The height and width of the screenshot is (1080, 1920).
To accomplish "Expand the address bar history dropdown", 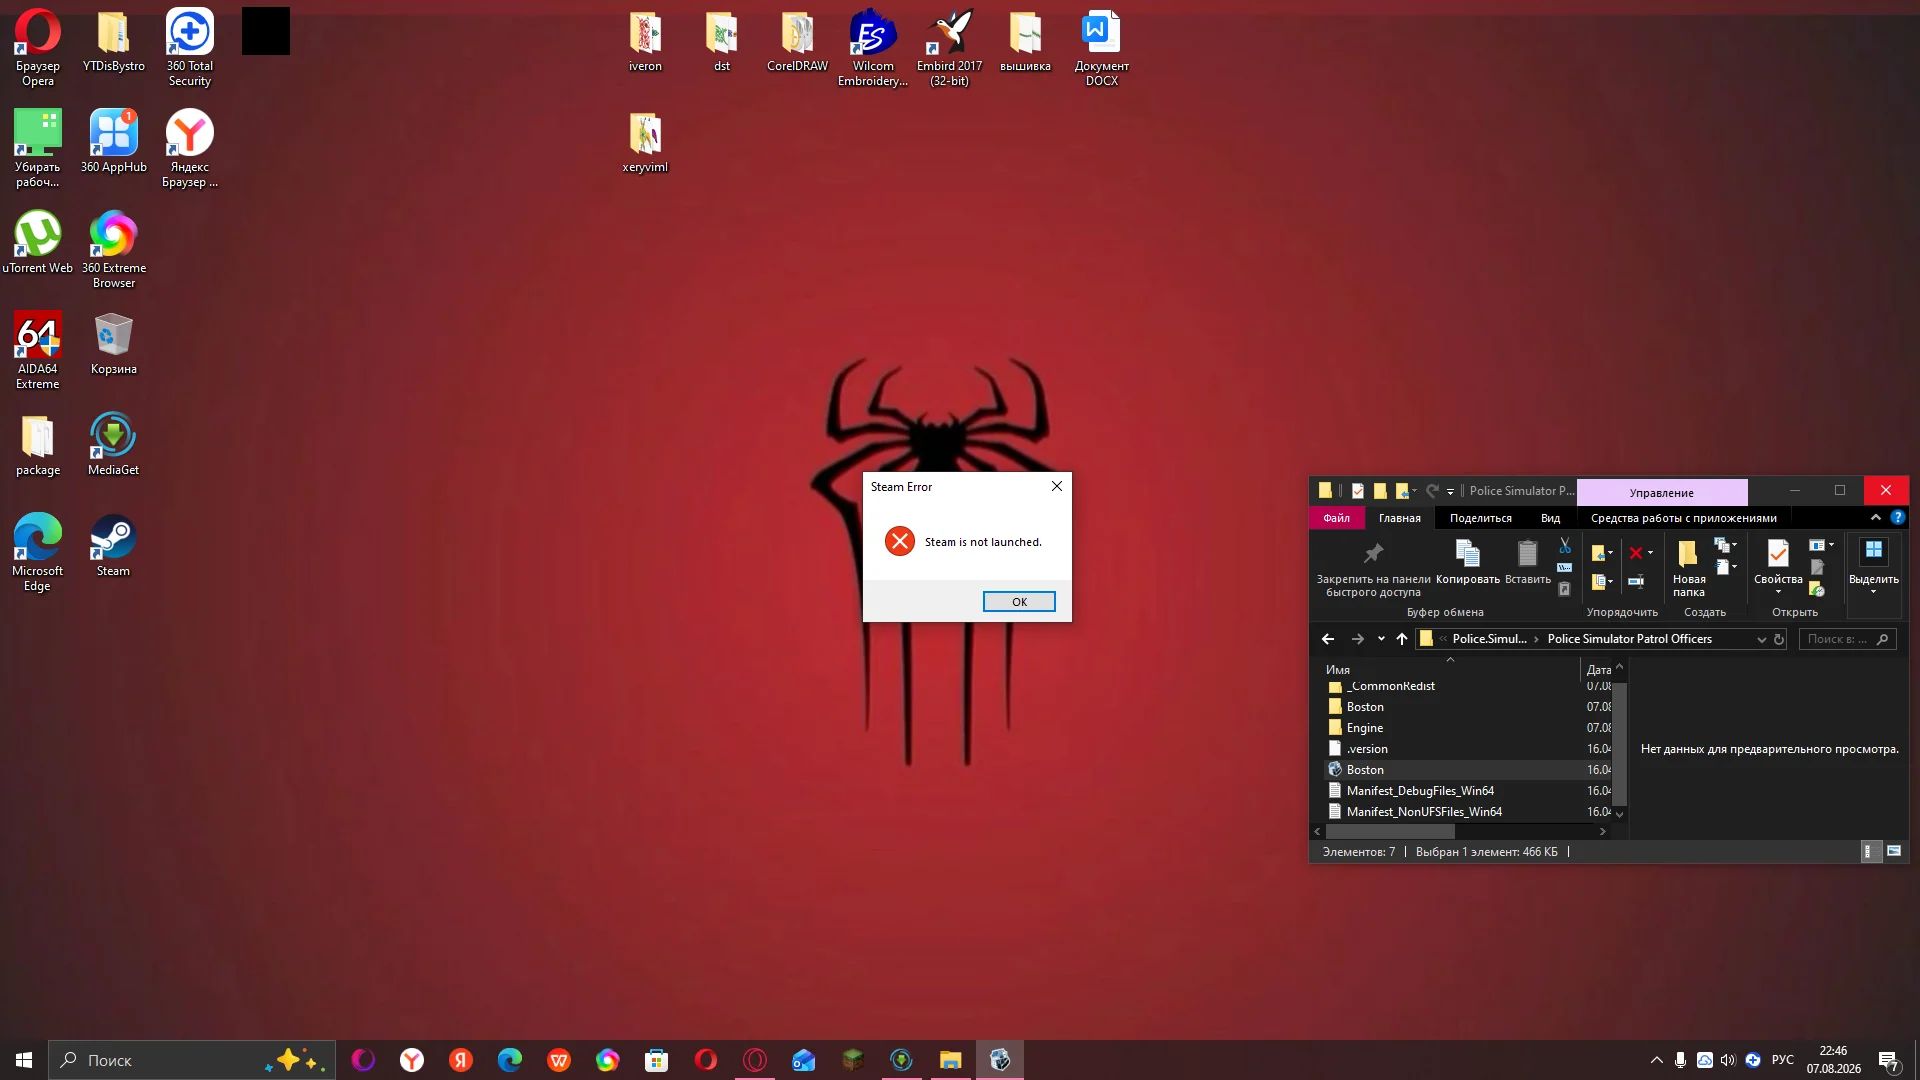I will pyautogui.click(x=1761, y=640).
